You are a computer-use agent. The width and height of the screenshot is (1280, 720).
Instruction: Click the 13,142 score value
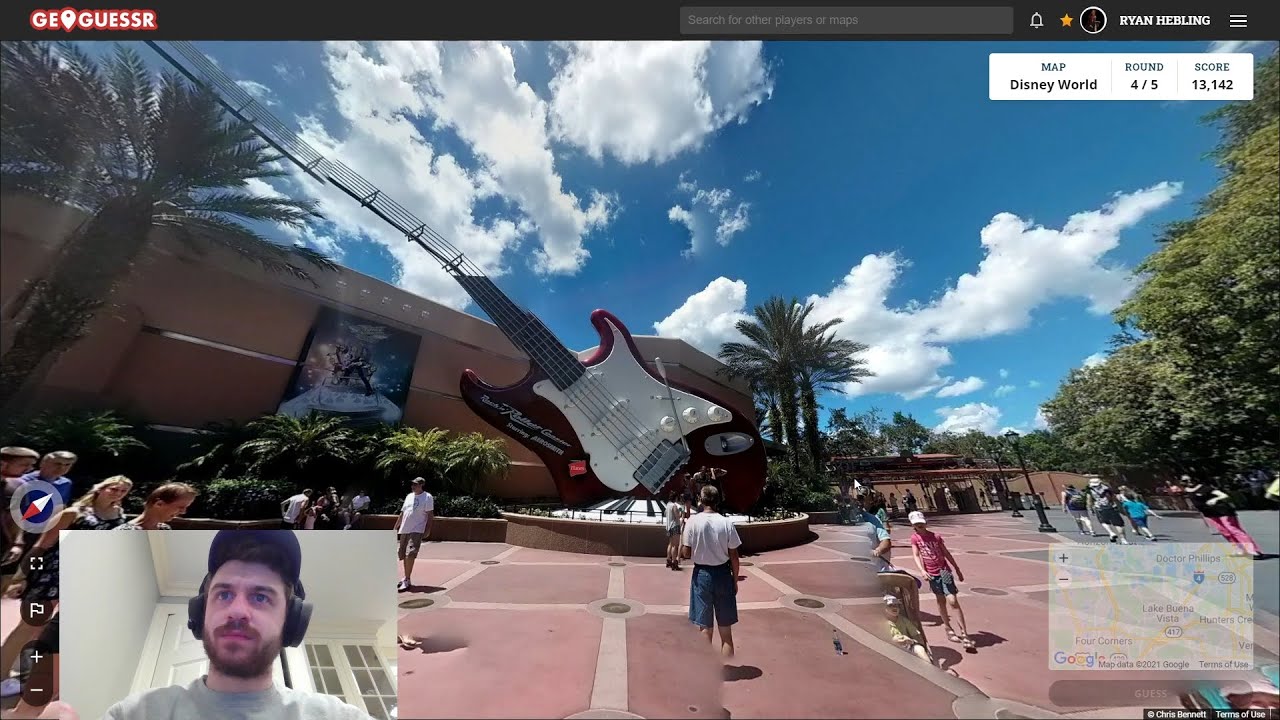coord(1212,85)
